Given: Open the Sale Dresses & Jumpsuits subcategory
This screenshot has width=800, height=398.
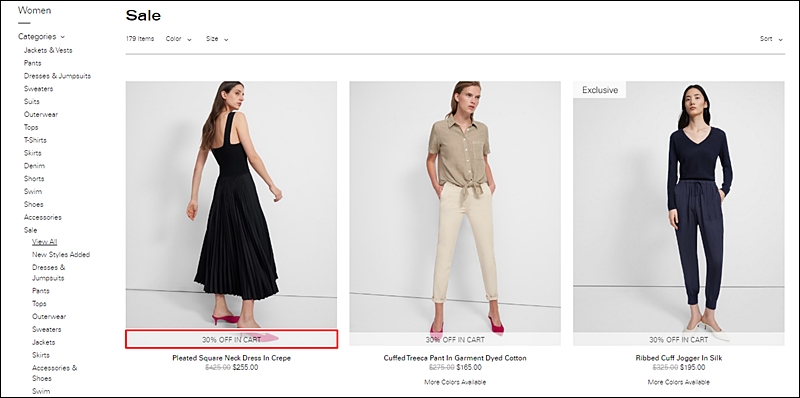Looking at the screenshot, I should point(48,272).
